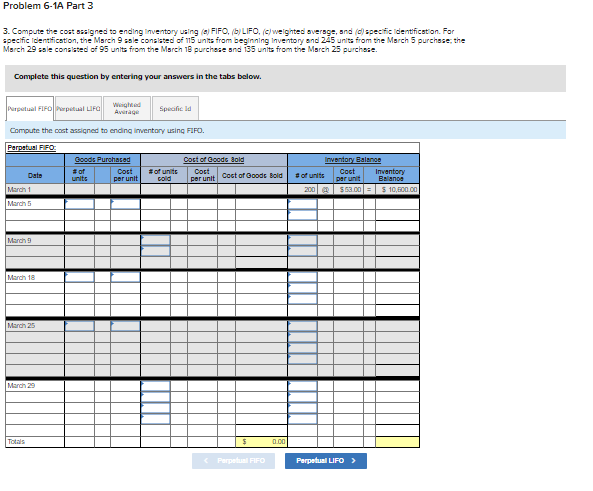Click March 5 purchase cost per unit field
Image resolution: width=593 pixels, height=491 pixels.
pyautogui.click(x=125, y=204)
